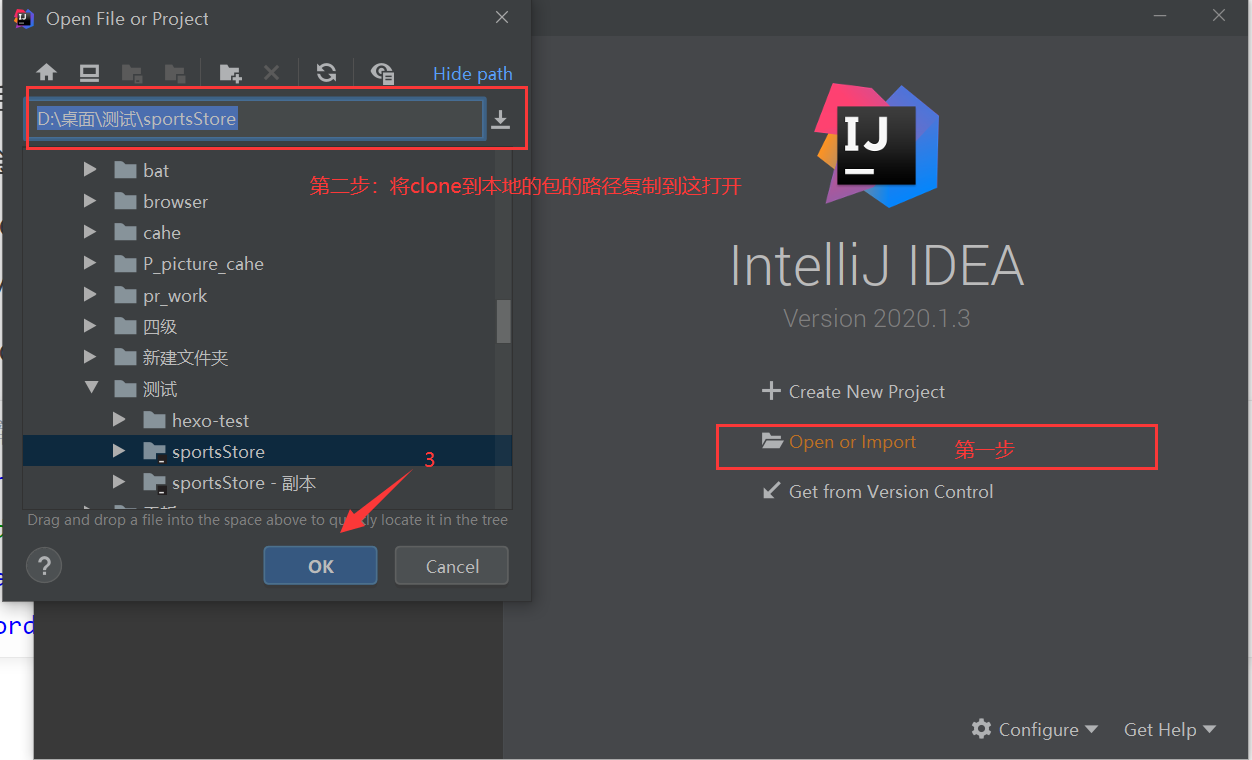Viewport: 1252px width, 760px height.
Task: Go to Home directory icon
Action: (x=47, y=72)
